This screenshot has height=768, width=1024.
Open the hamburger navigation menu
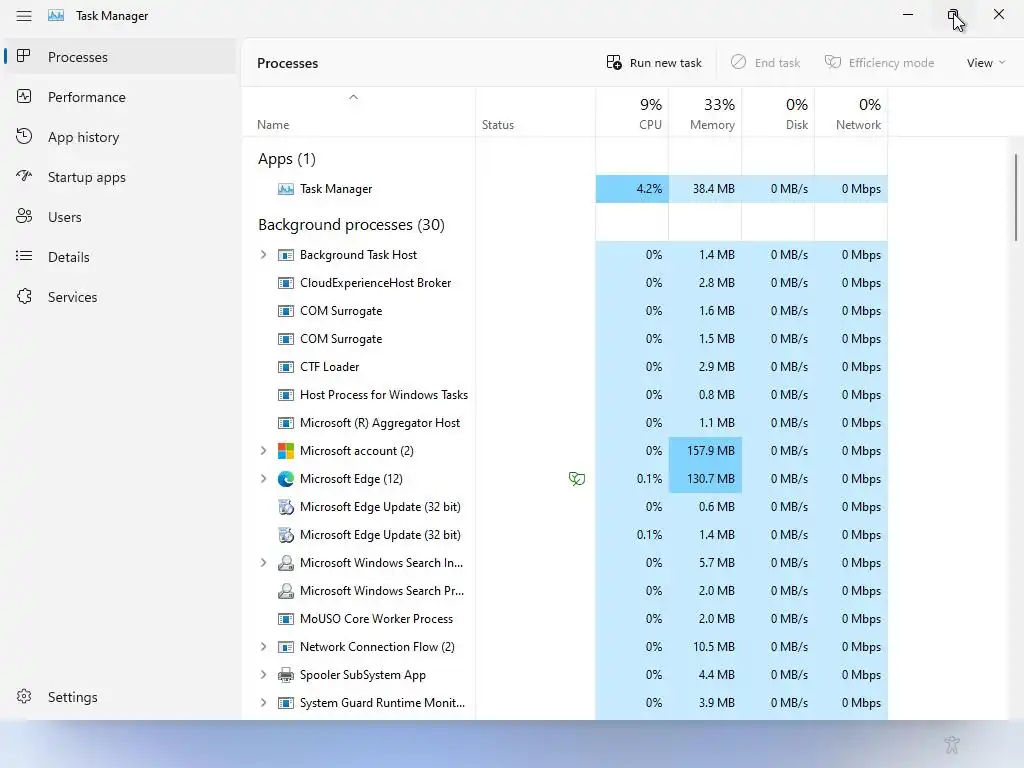coord(24,16)
